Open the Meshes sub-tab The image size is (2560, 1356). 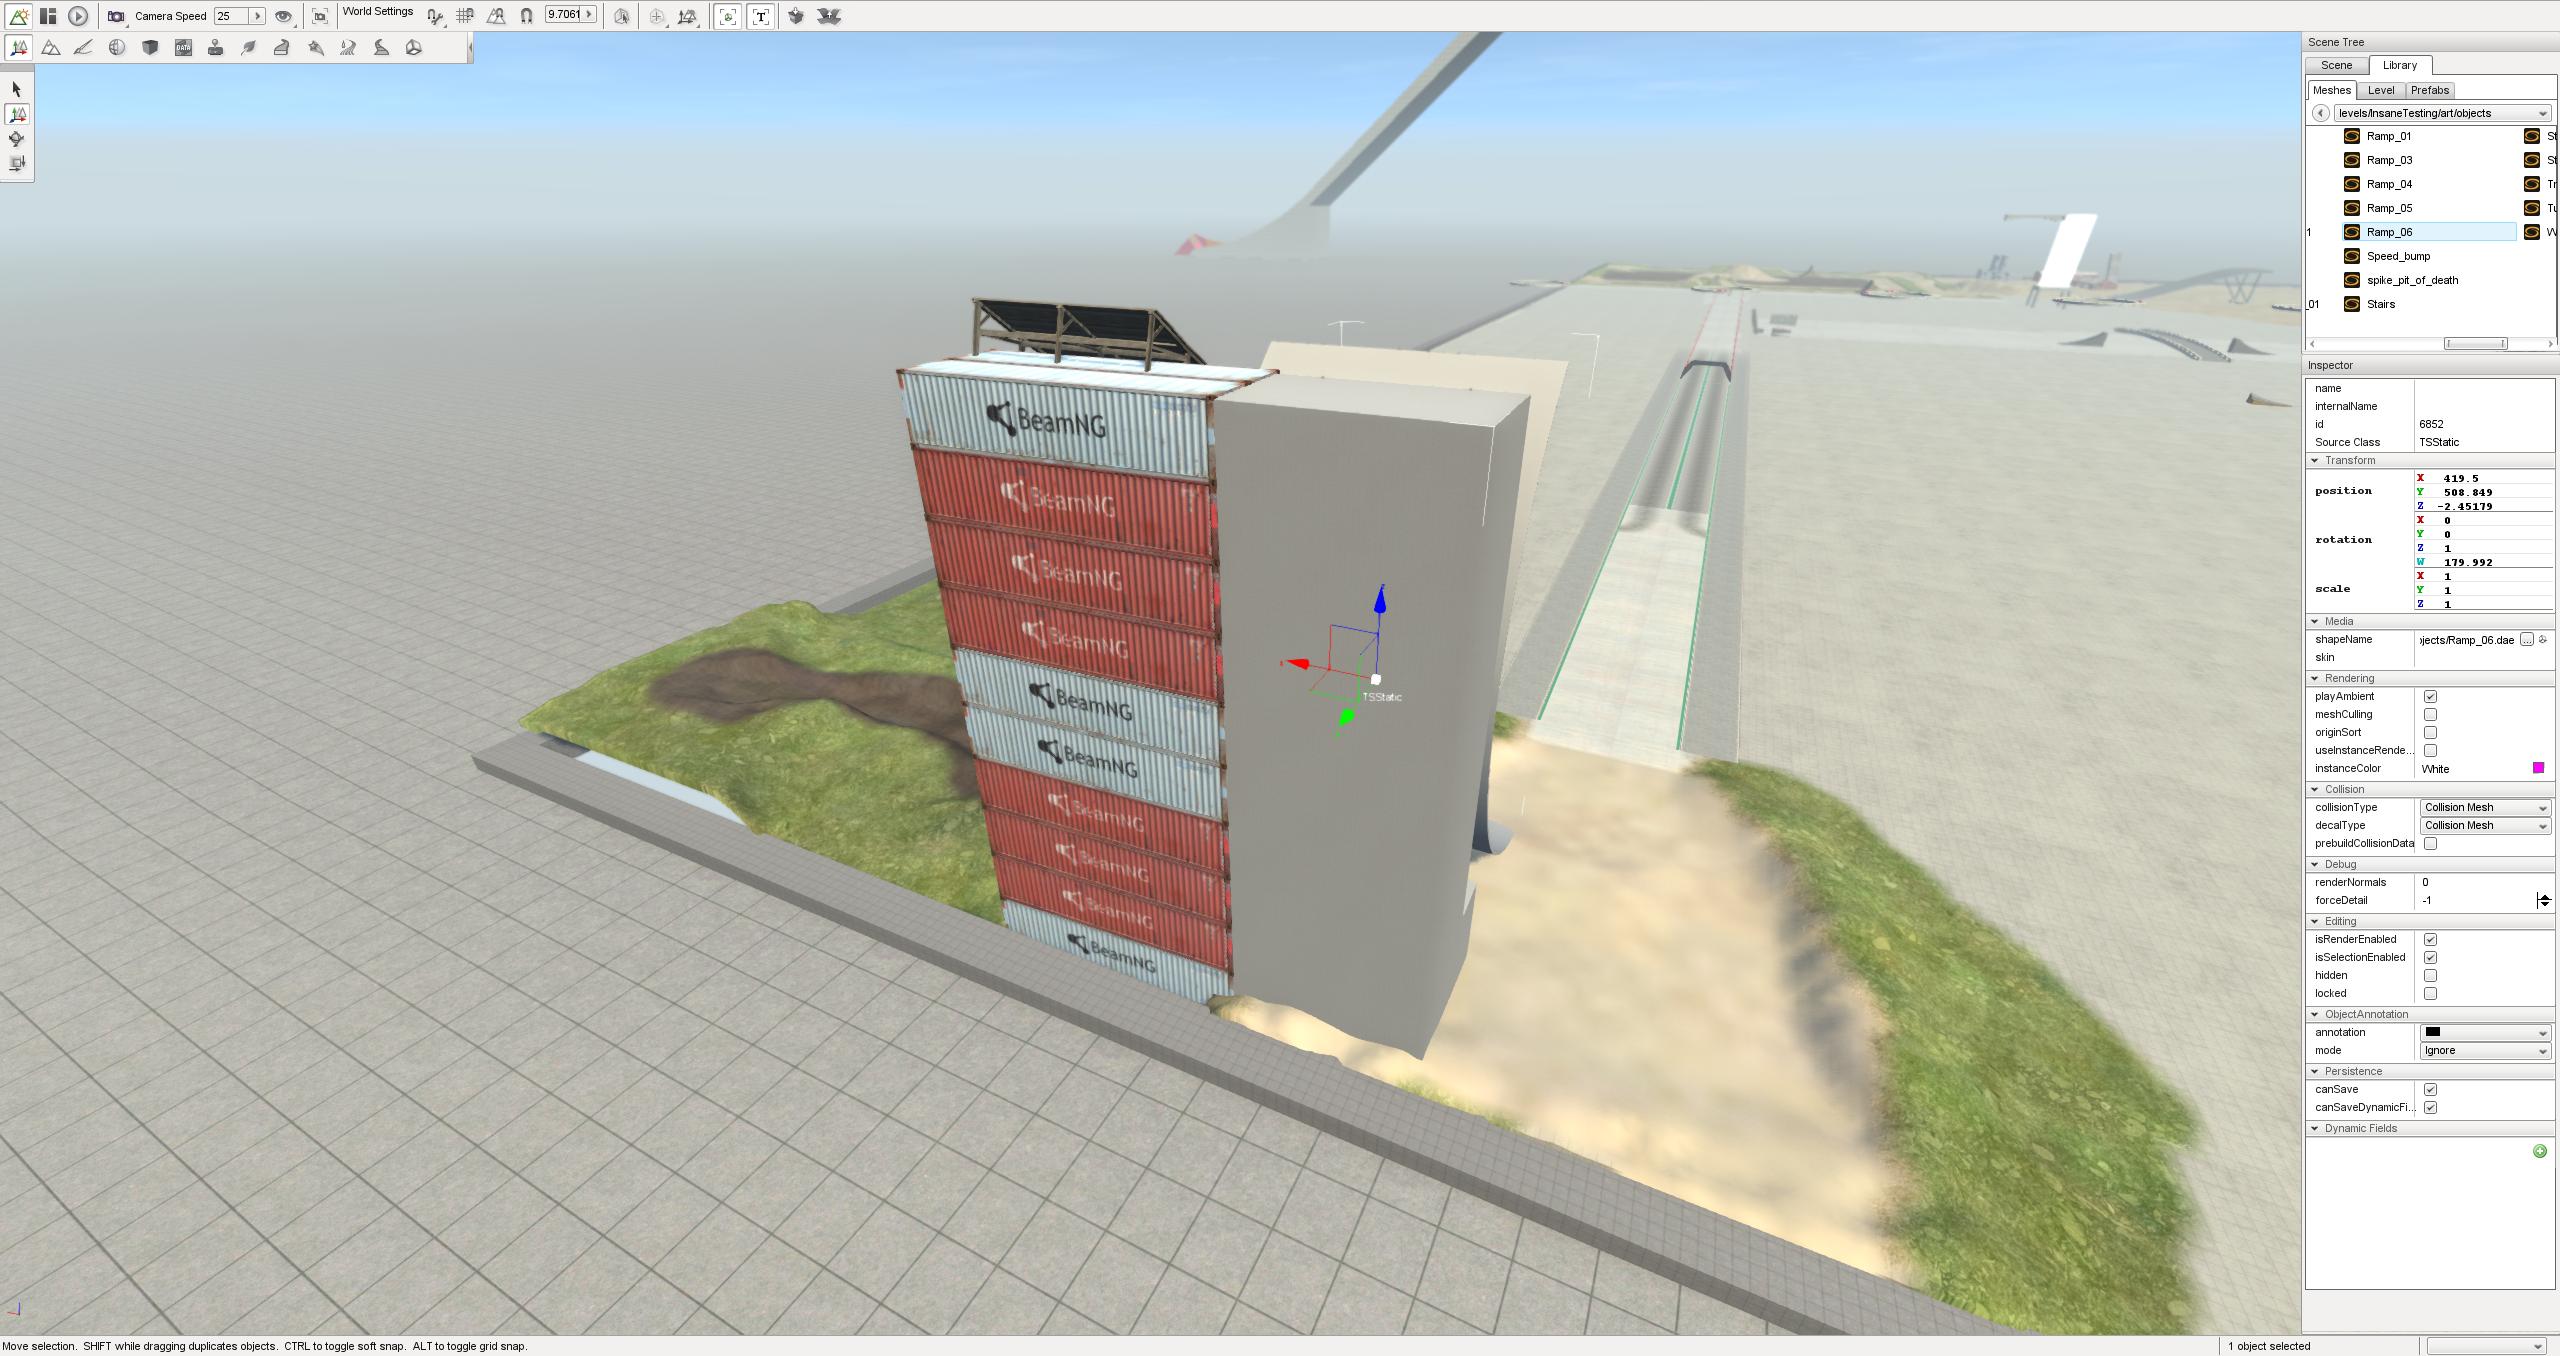coord(2331,90)
